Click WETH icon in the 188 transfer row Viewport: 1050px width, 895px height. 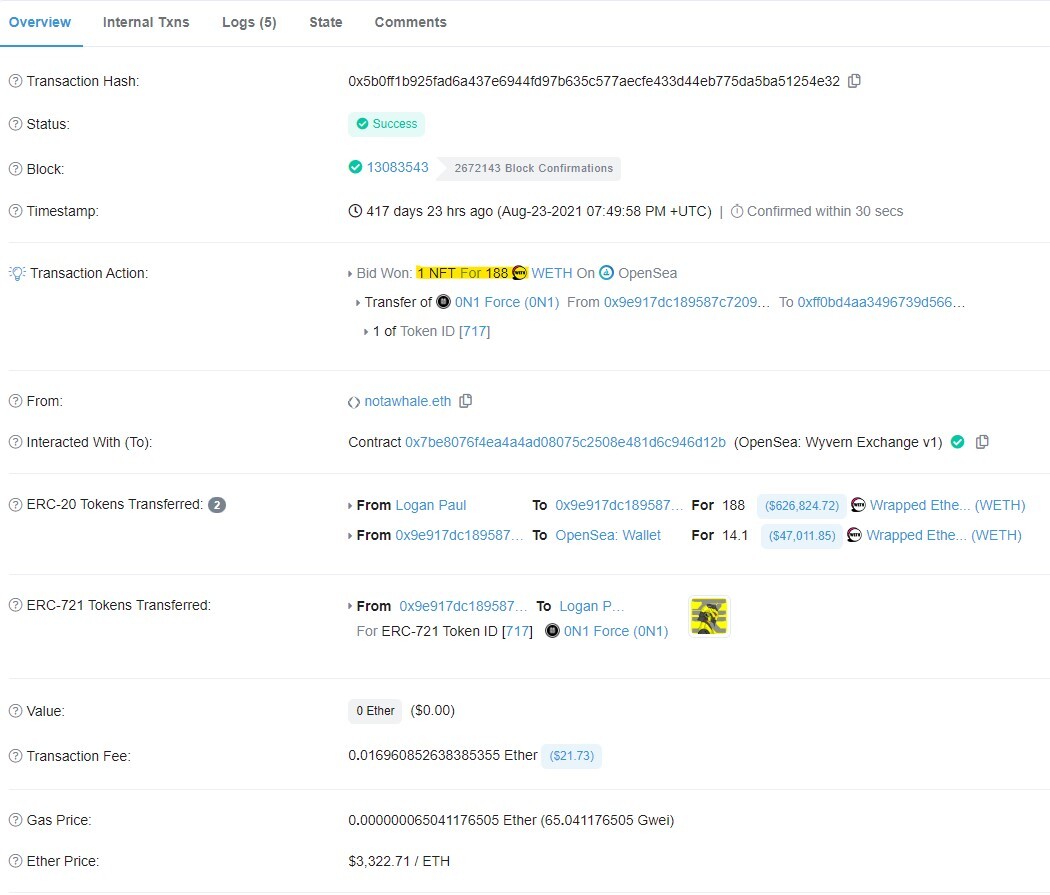[858, 505]
